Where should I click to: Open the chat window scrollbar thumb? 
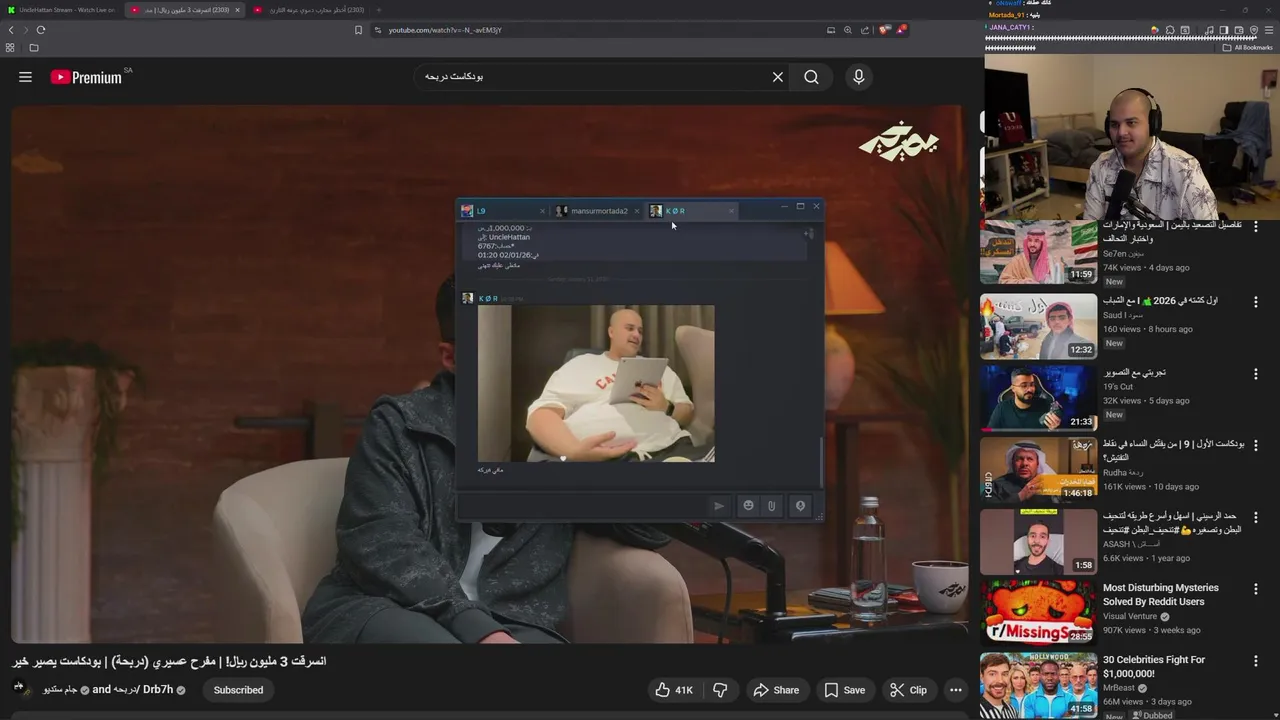(x=822, y=463)
